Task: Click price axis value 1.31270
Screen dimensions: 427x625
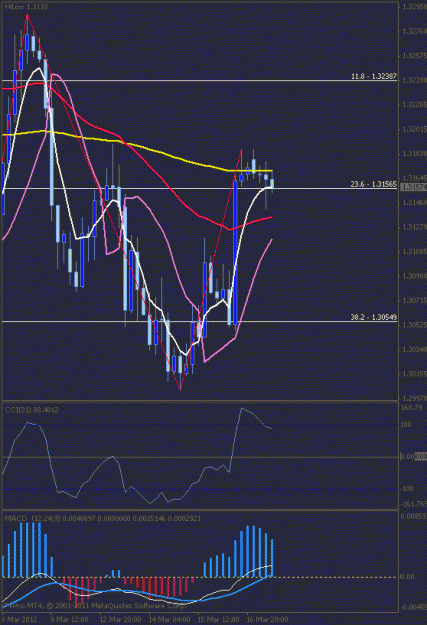Action: (415, 227)
